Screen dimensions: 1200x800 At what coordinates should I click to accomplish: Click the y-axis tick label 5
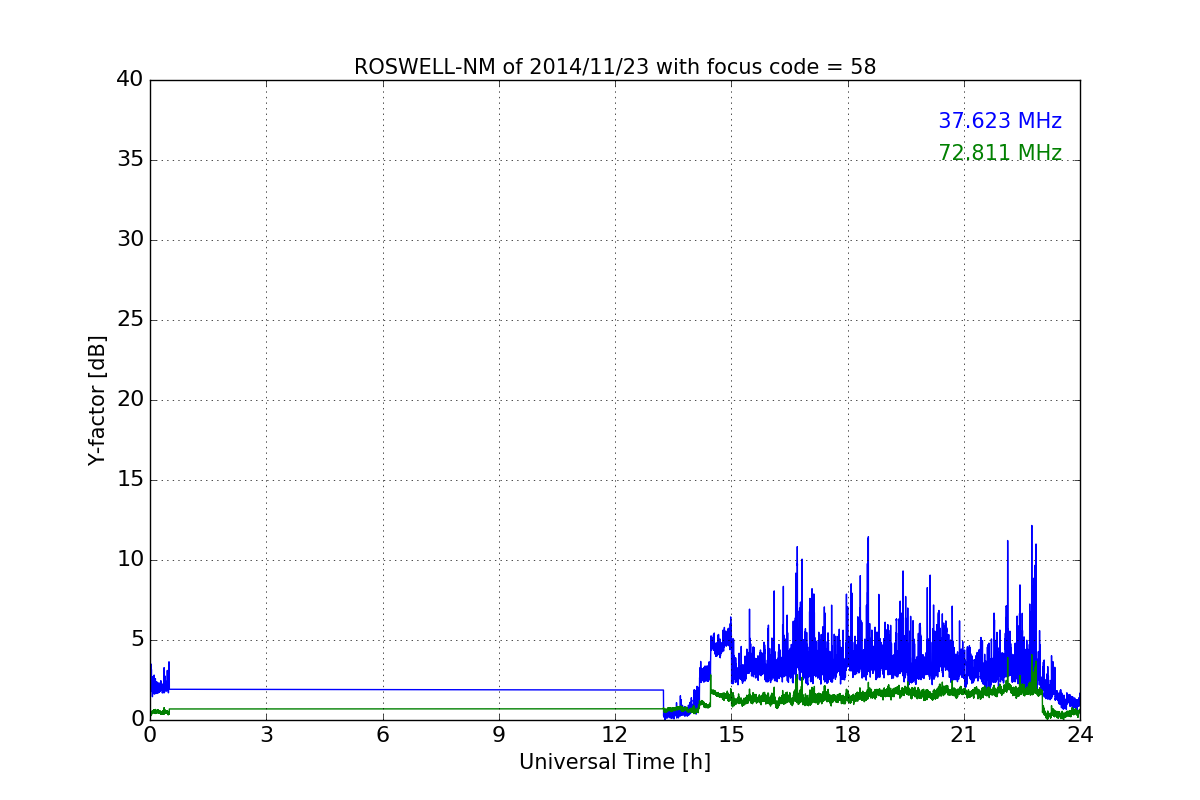(137, 640)
